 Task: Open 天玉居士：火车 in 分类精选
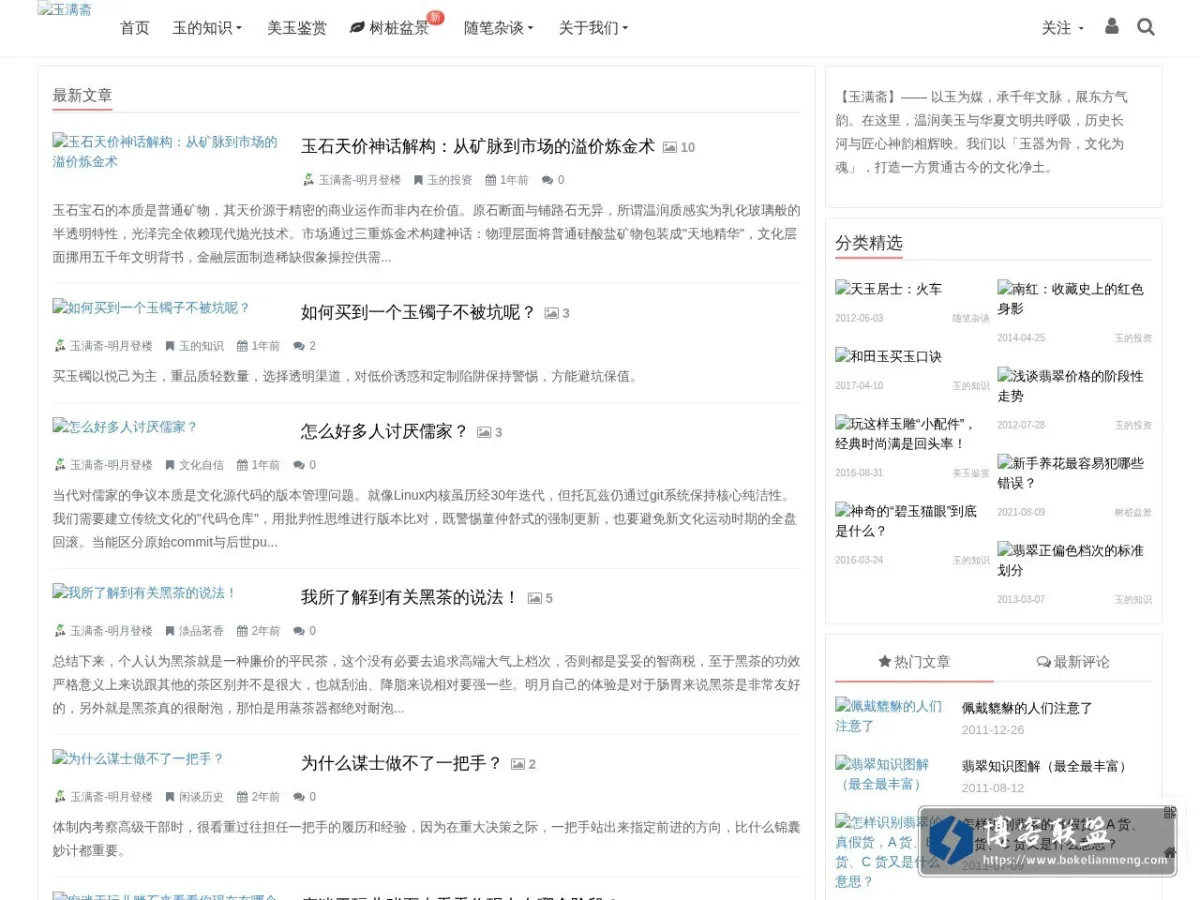click(x=889, y=289)
